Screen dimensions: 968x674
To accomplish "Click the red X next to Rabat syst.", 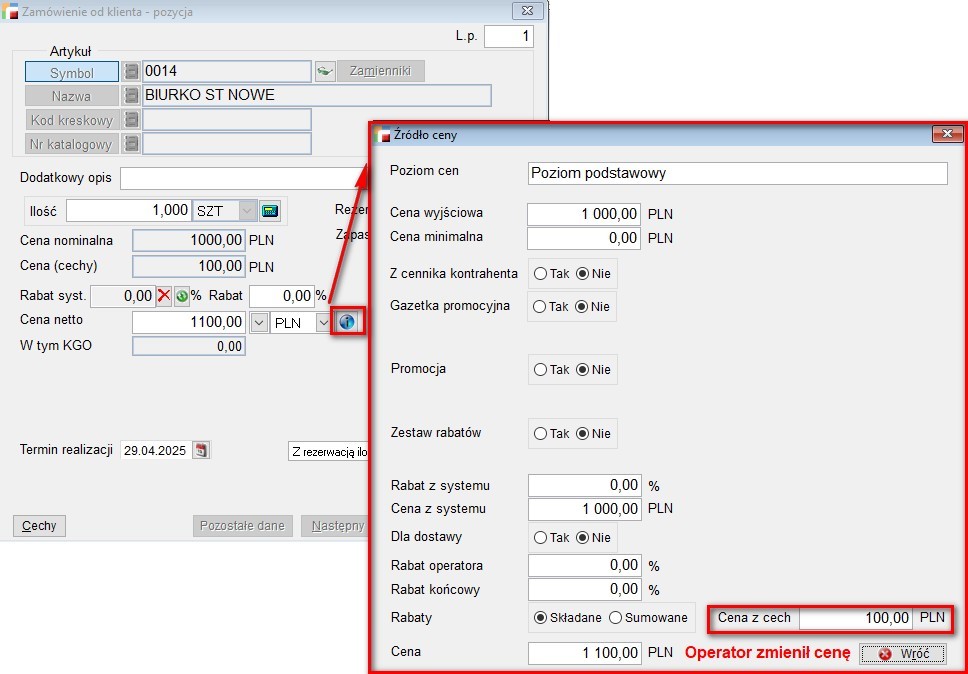I will (164, 296).
